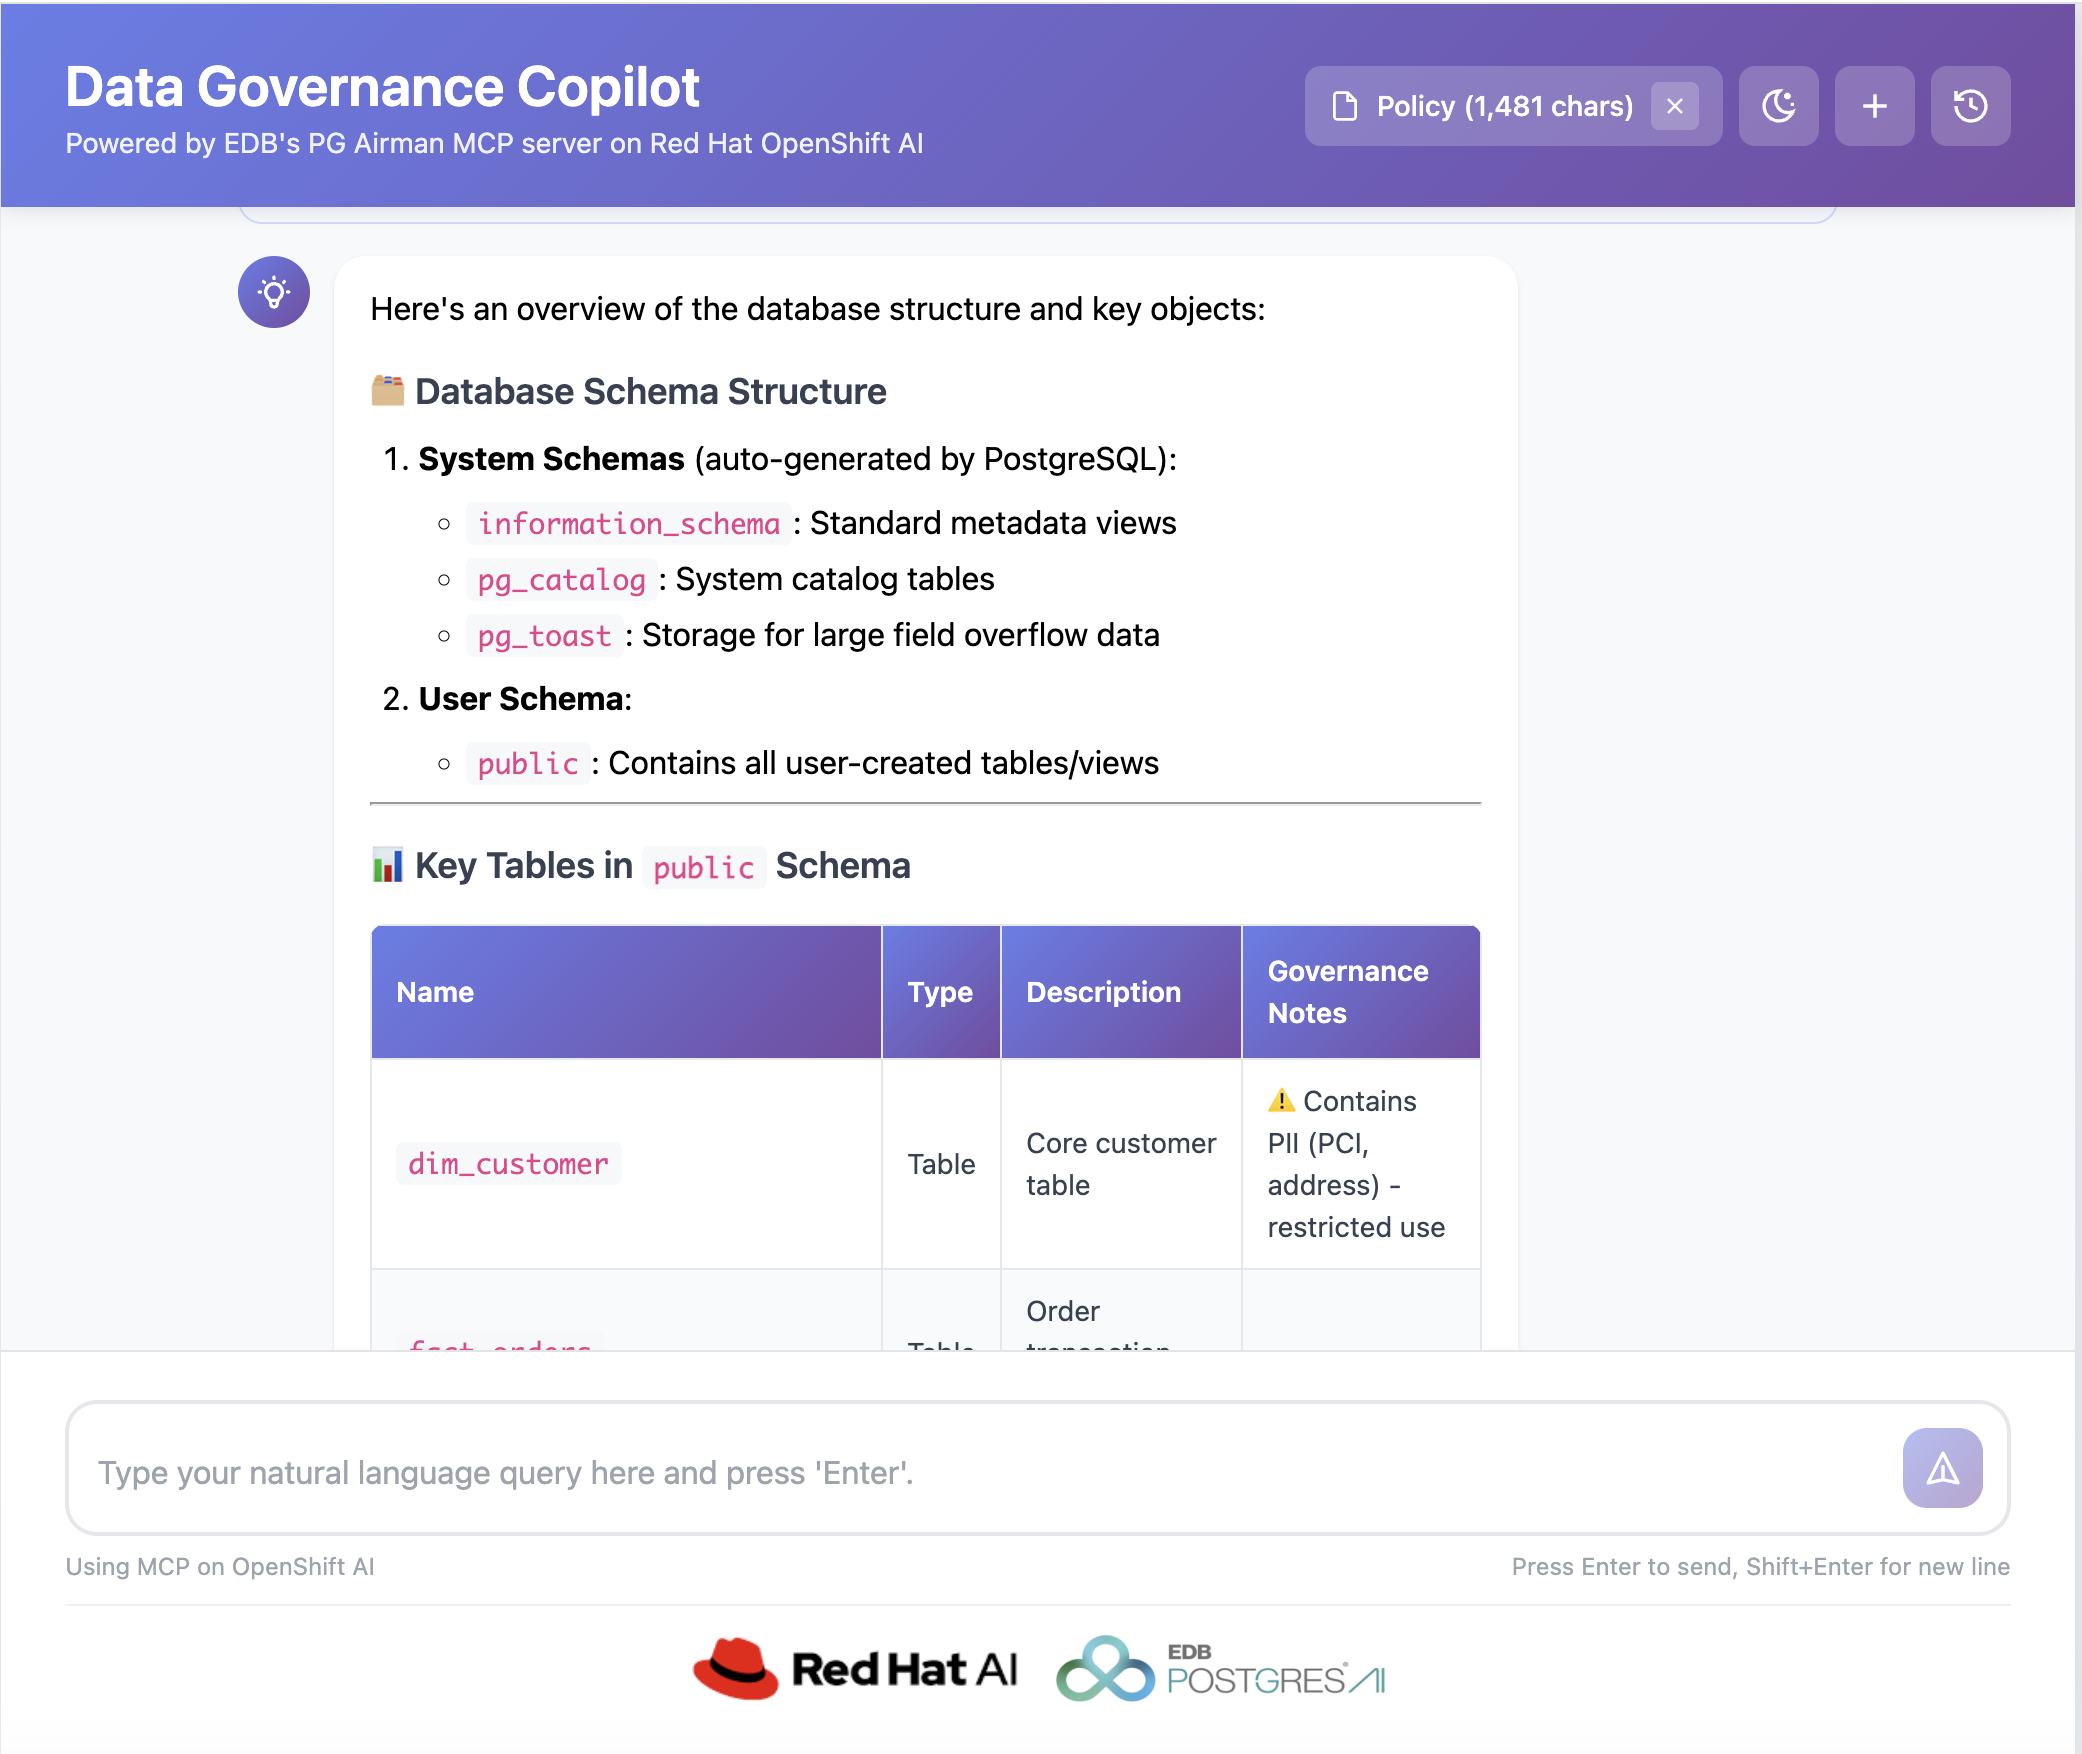
Task: Click the dim_customer table name
Action: pos(508,1164)
